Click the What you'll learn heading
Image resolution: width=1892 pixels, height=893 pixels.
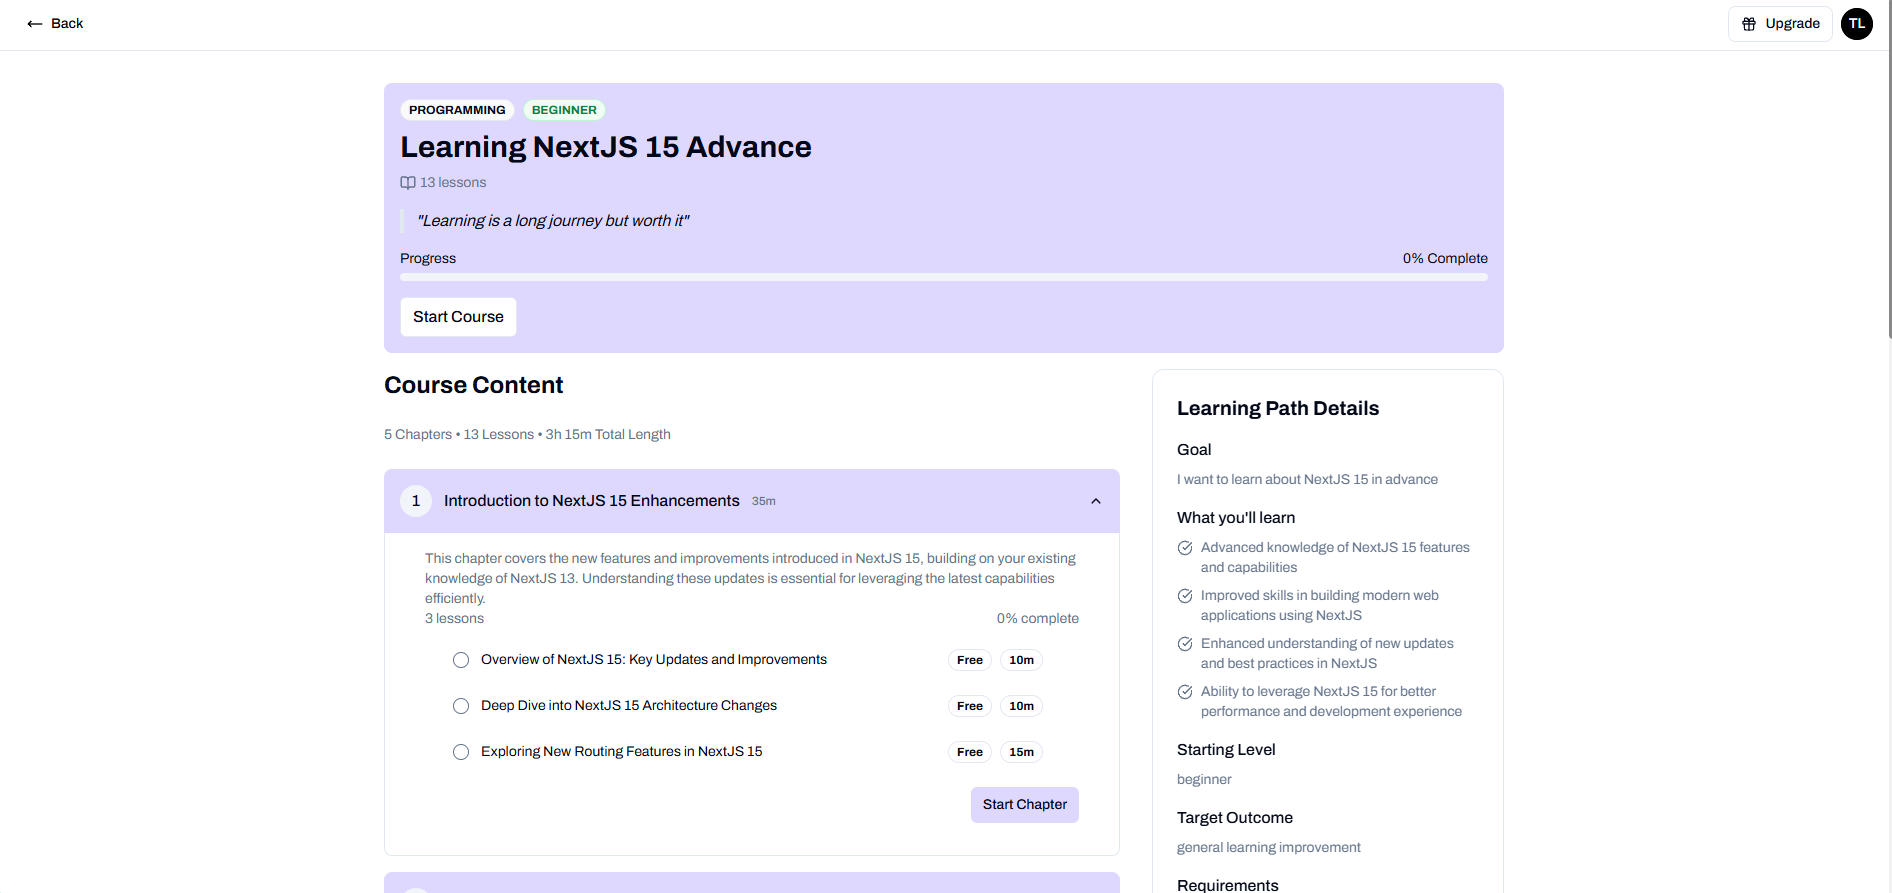point(1236,518)
